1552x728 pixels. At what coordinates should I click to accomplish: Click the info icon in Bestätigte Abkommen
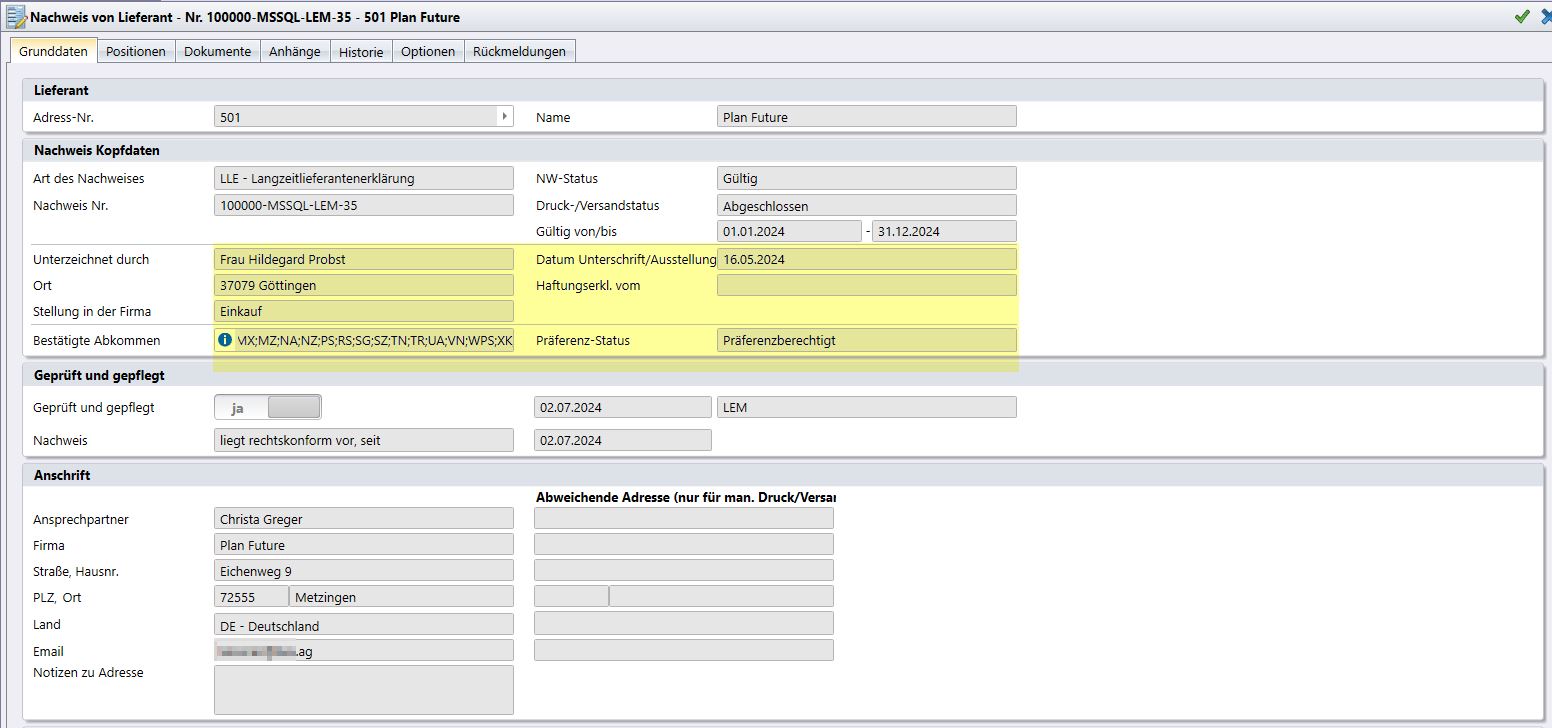tap(225, 340)
